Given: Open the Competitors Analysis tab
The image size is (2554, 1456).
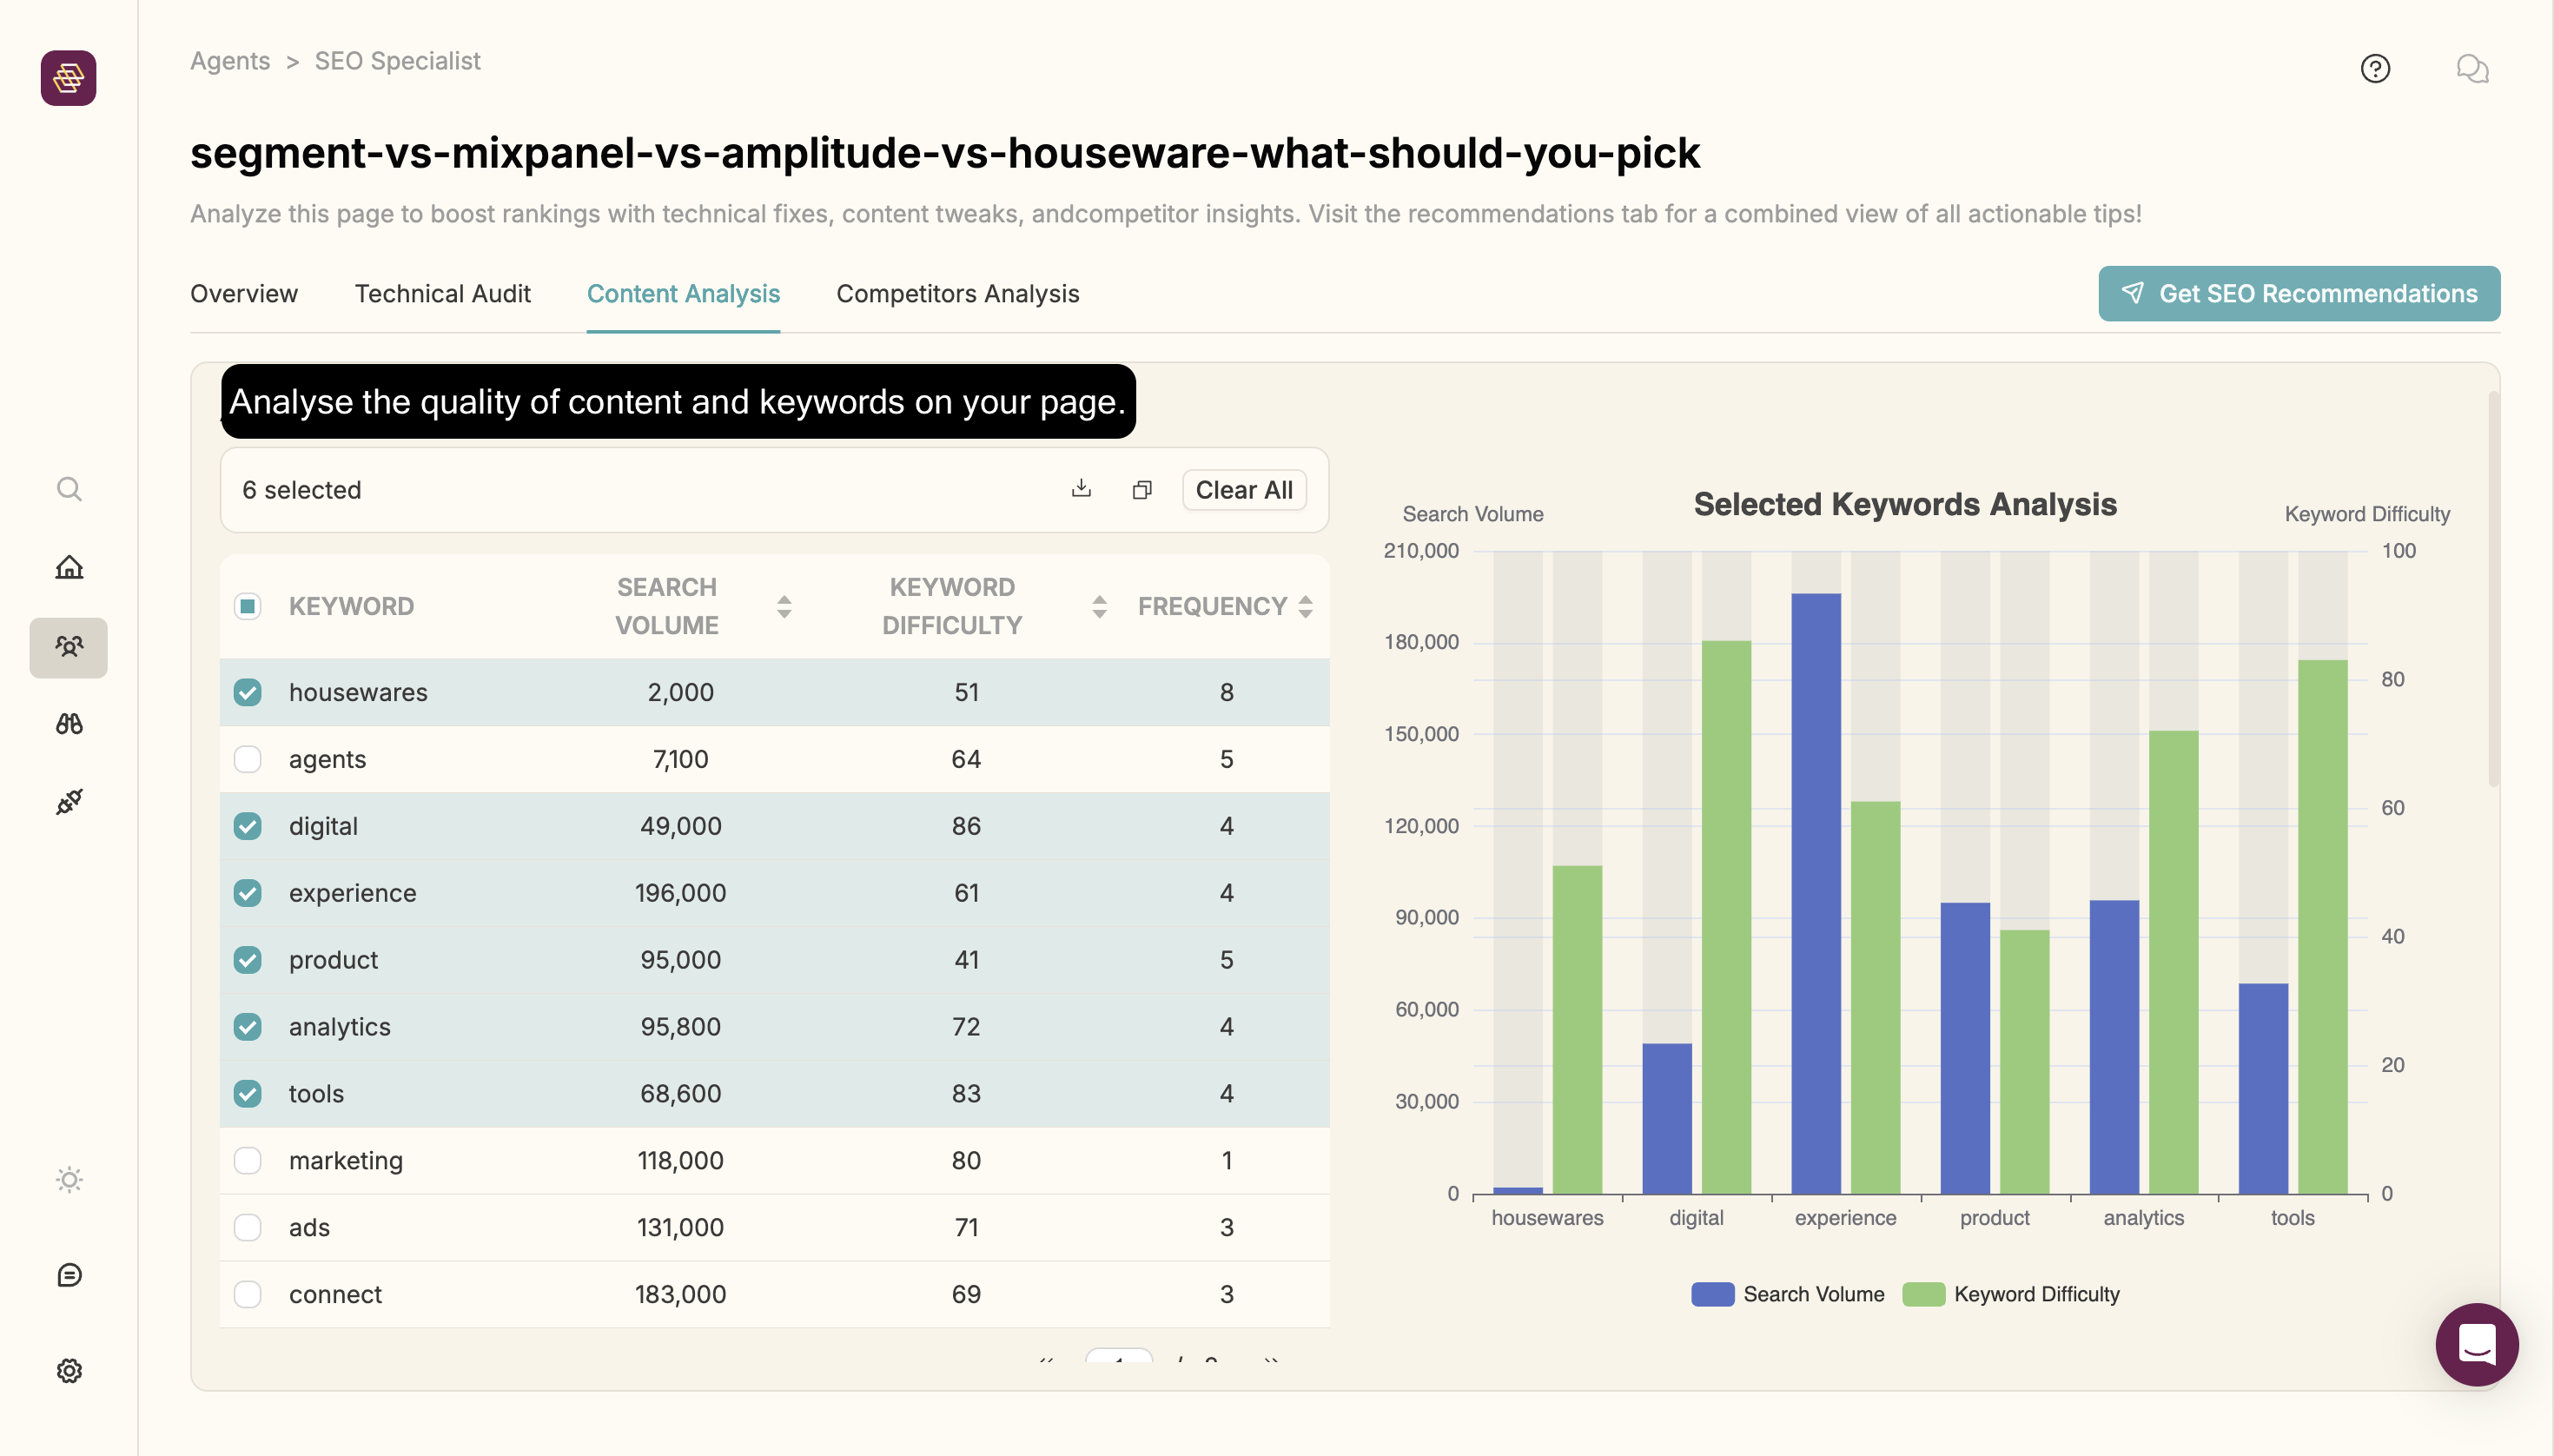Looking at the screenshot, I should point(957,293).
